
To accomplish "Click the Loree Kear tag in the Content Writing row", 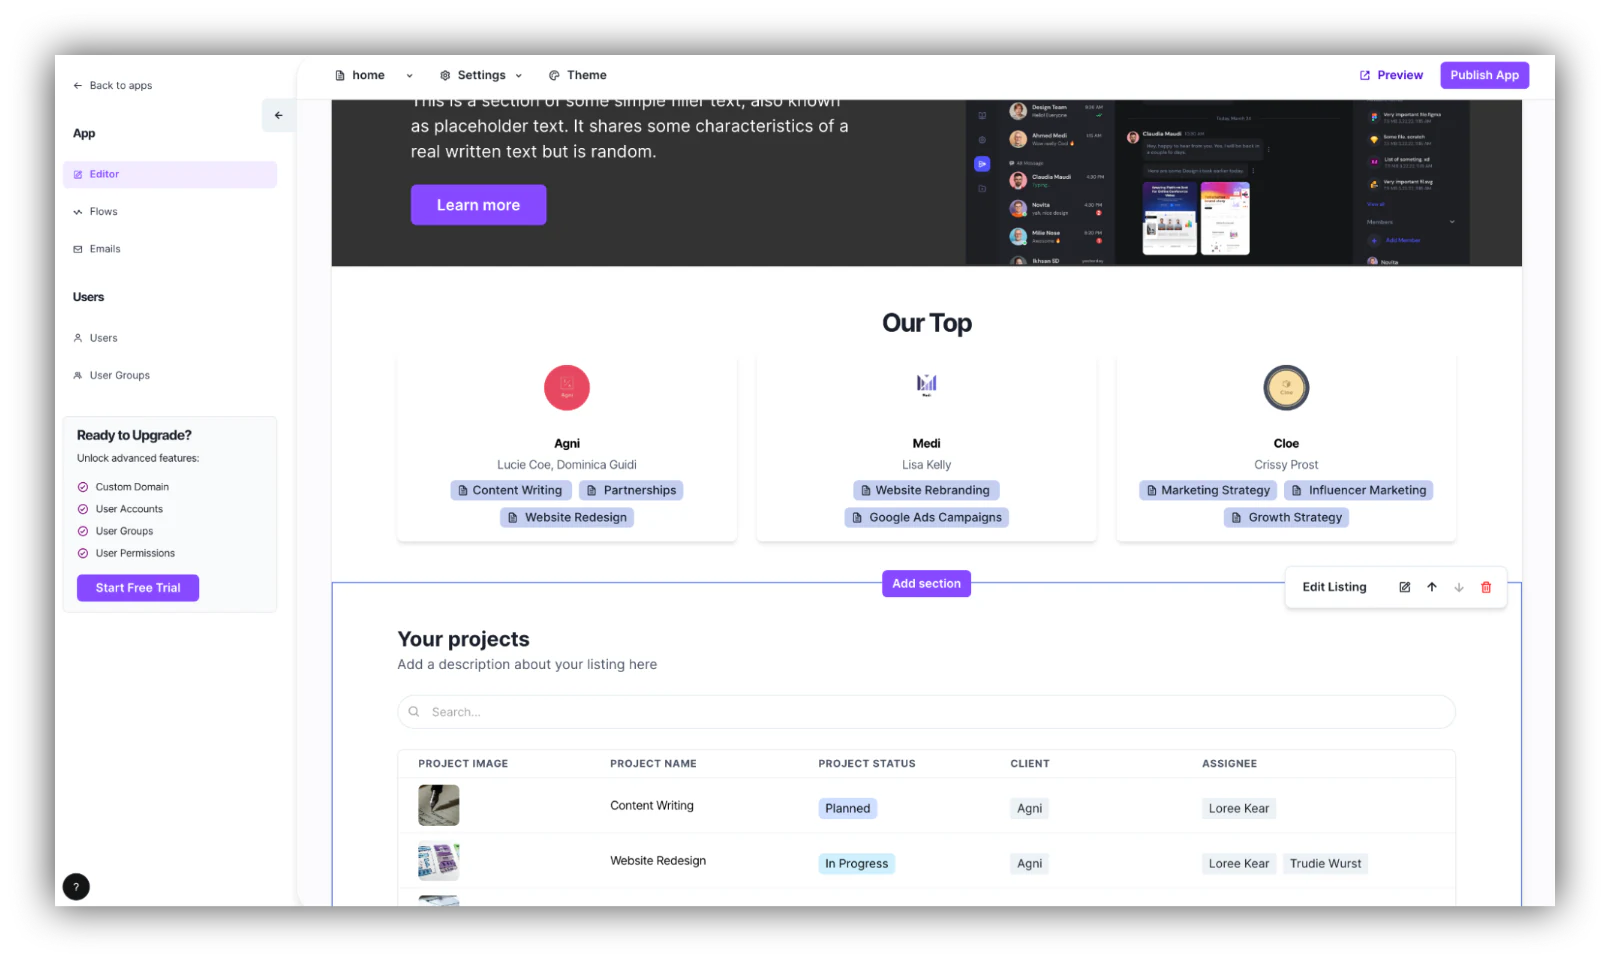I will 1239,809.
